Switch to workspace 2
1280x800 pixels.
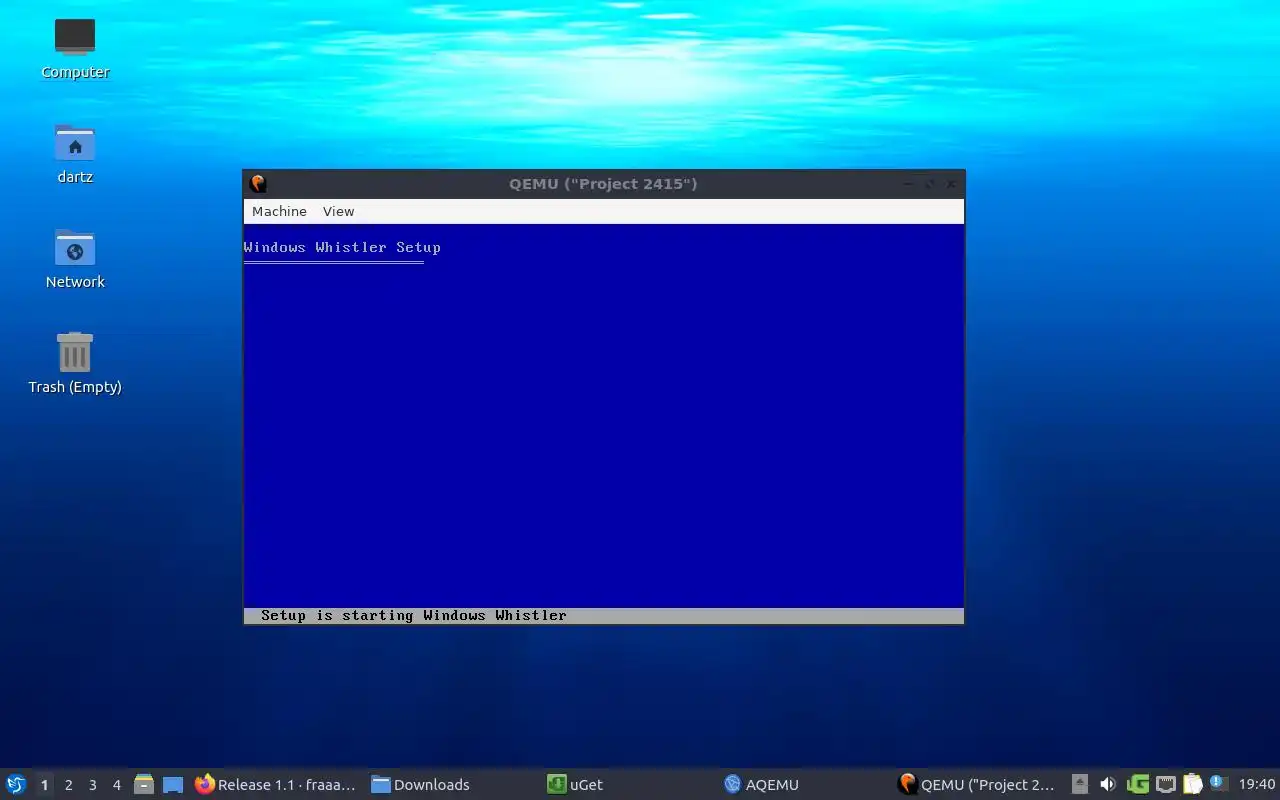coord(68,785)
